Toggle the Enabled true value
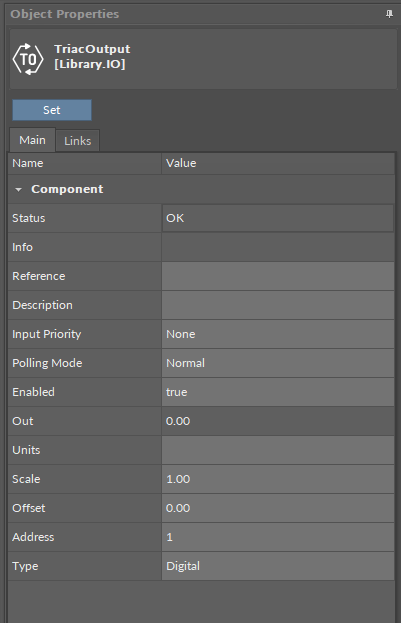This screenshot has width=401, height=623. tap(278, 392)
